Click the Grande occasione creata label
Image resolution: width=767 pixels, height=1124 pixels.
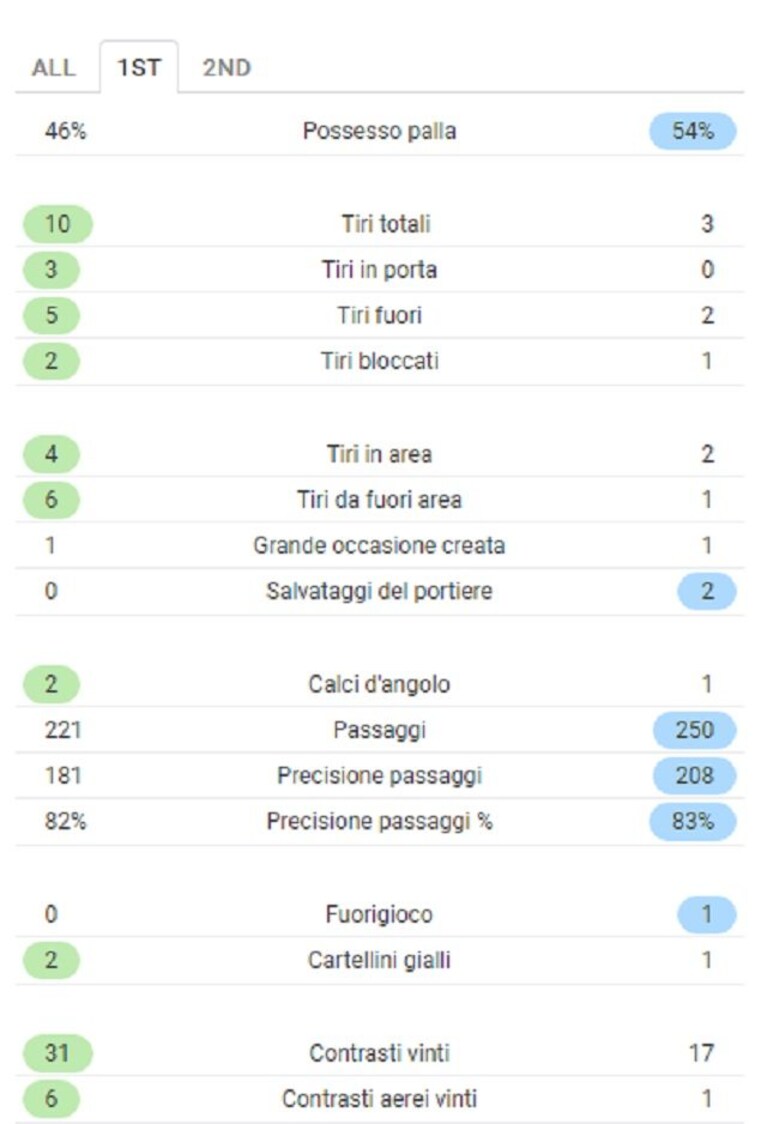pos(379,546)
